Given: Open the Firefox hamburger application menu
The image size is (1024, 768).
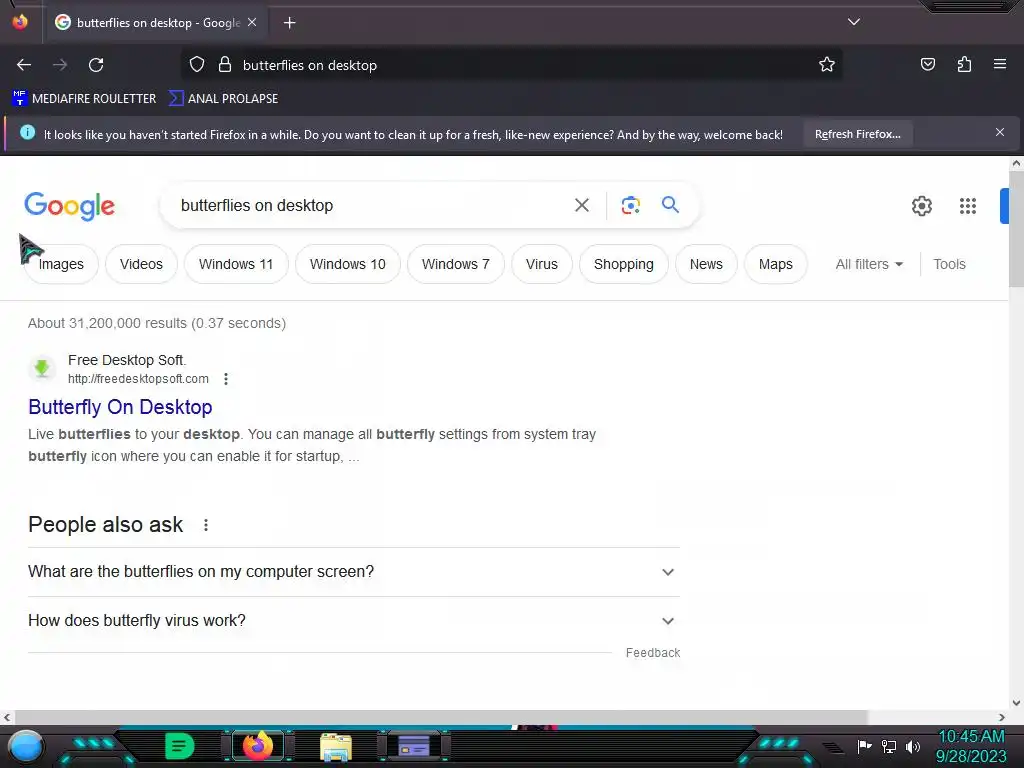Looking at the screenshot, I should [1000, 64].
